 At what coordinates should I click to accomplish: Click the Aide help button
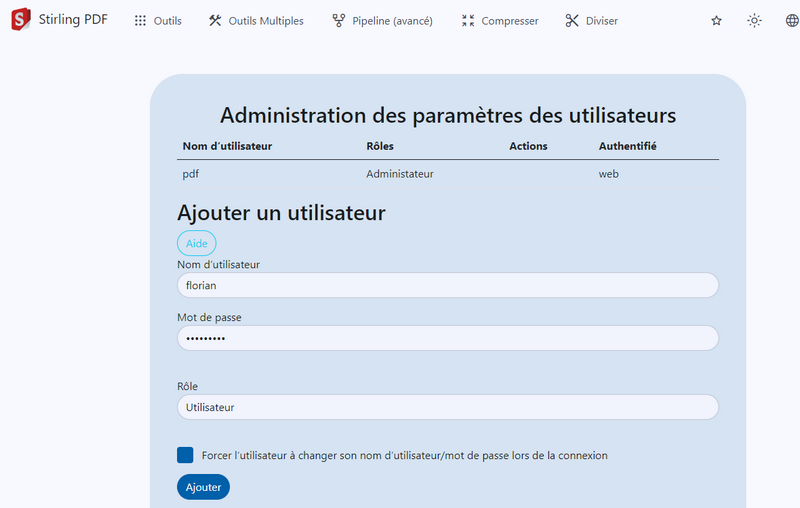[196, 243]
